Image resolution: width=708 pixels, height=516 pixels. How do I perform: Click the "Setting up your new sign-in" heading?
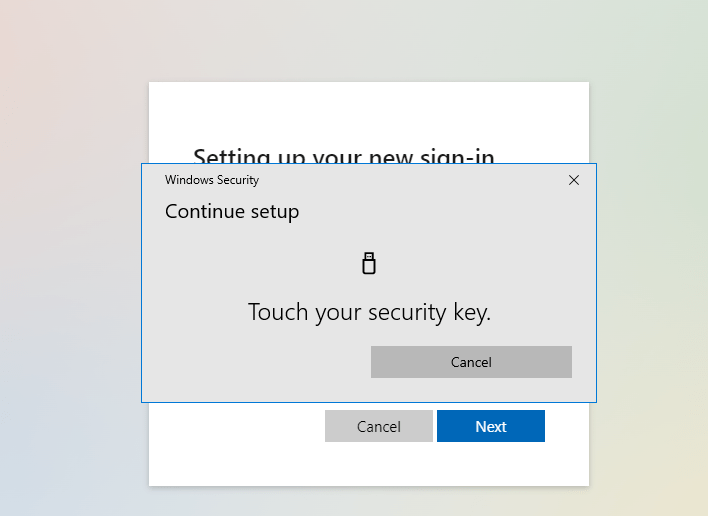(x=343, y=156)
